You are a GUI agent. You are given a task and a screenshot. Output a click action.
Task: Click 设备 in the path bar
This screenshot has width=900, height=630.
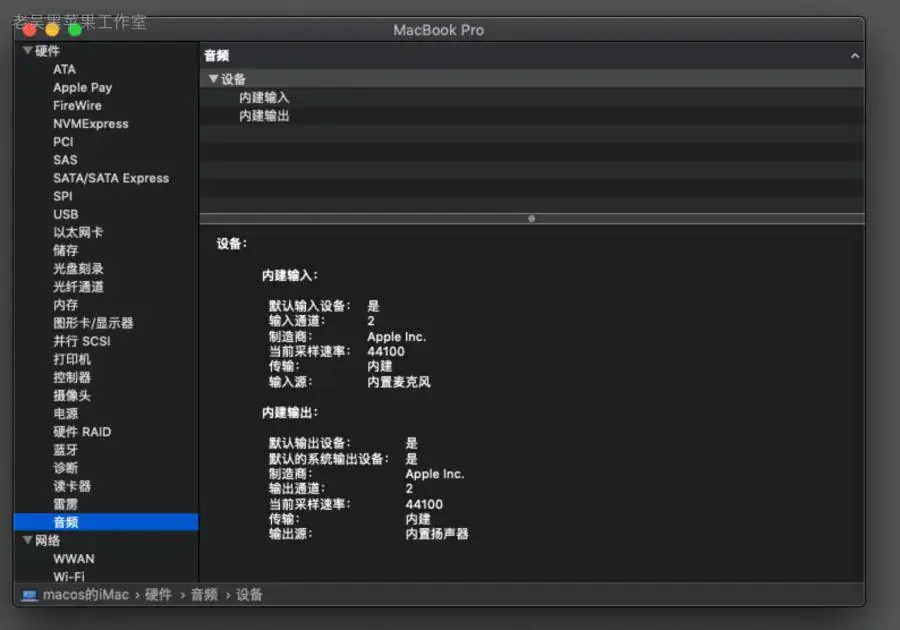249,595
